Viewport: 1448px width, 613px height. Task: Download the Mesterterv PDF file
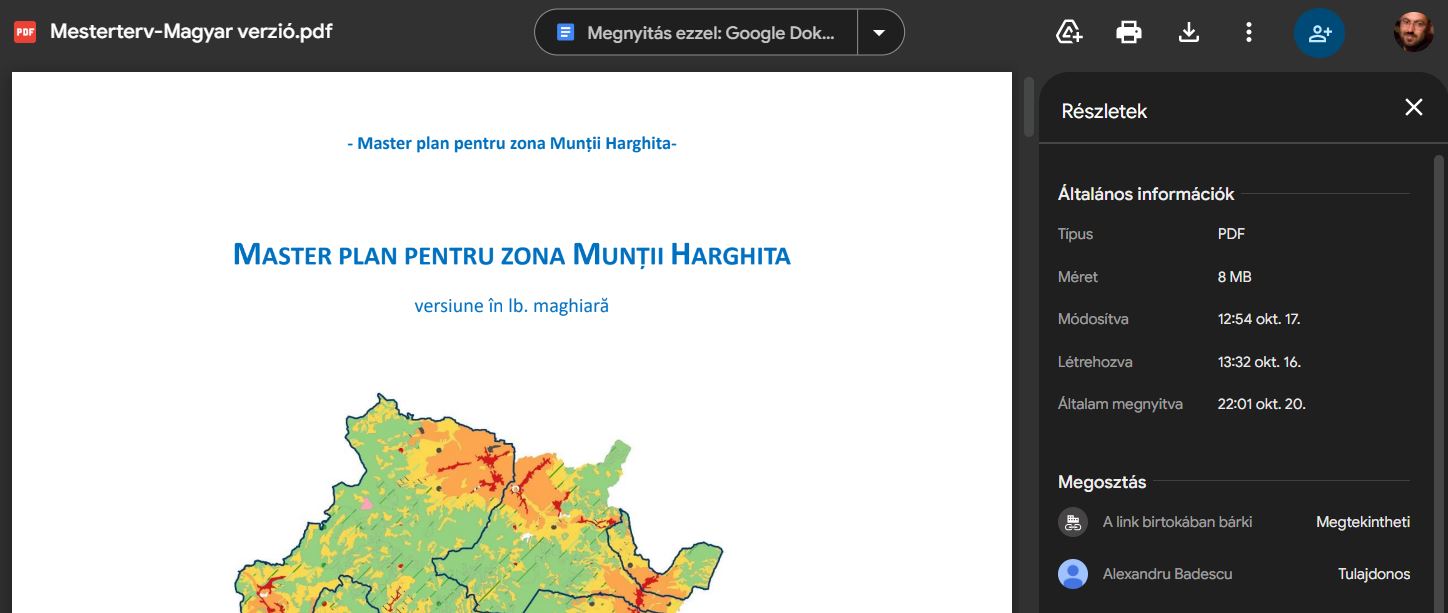click(1188, 32)
